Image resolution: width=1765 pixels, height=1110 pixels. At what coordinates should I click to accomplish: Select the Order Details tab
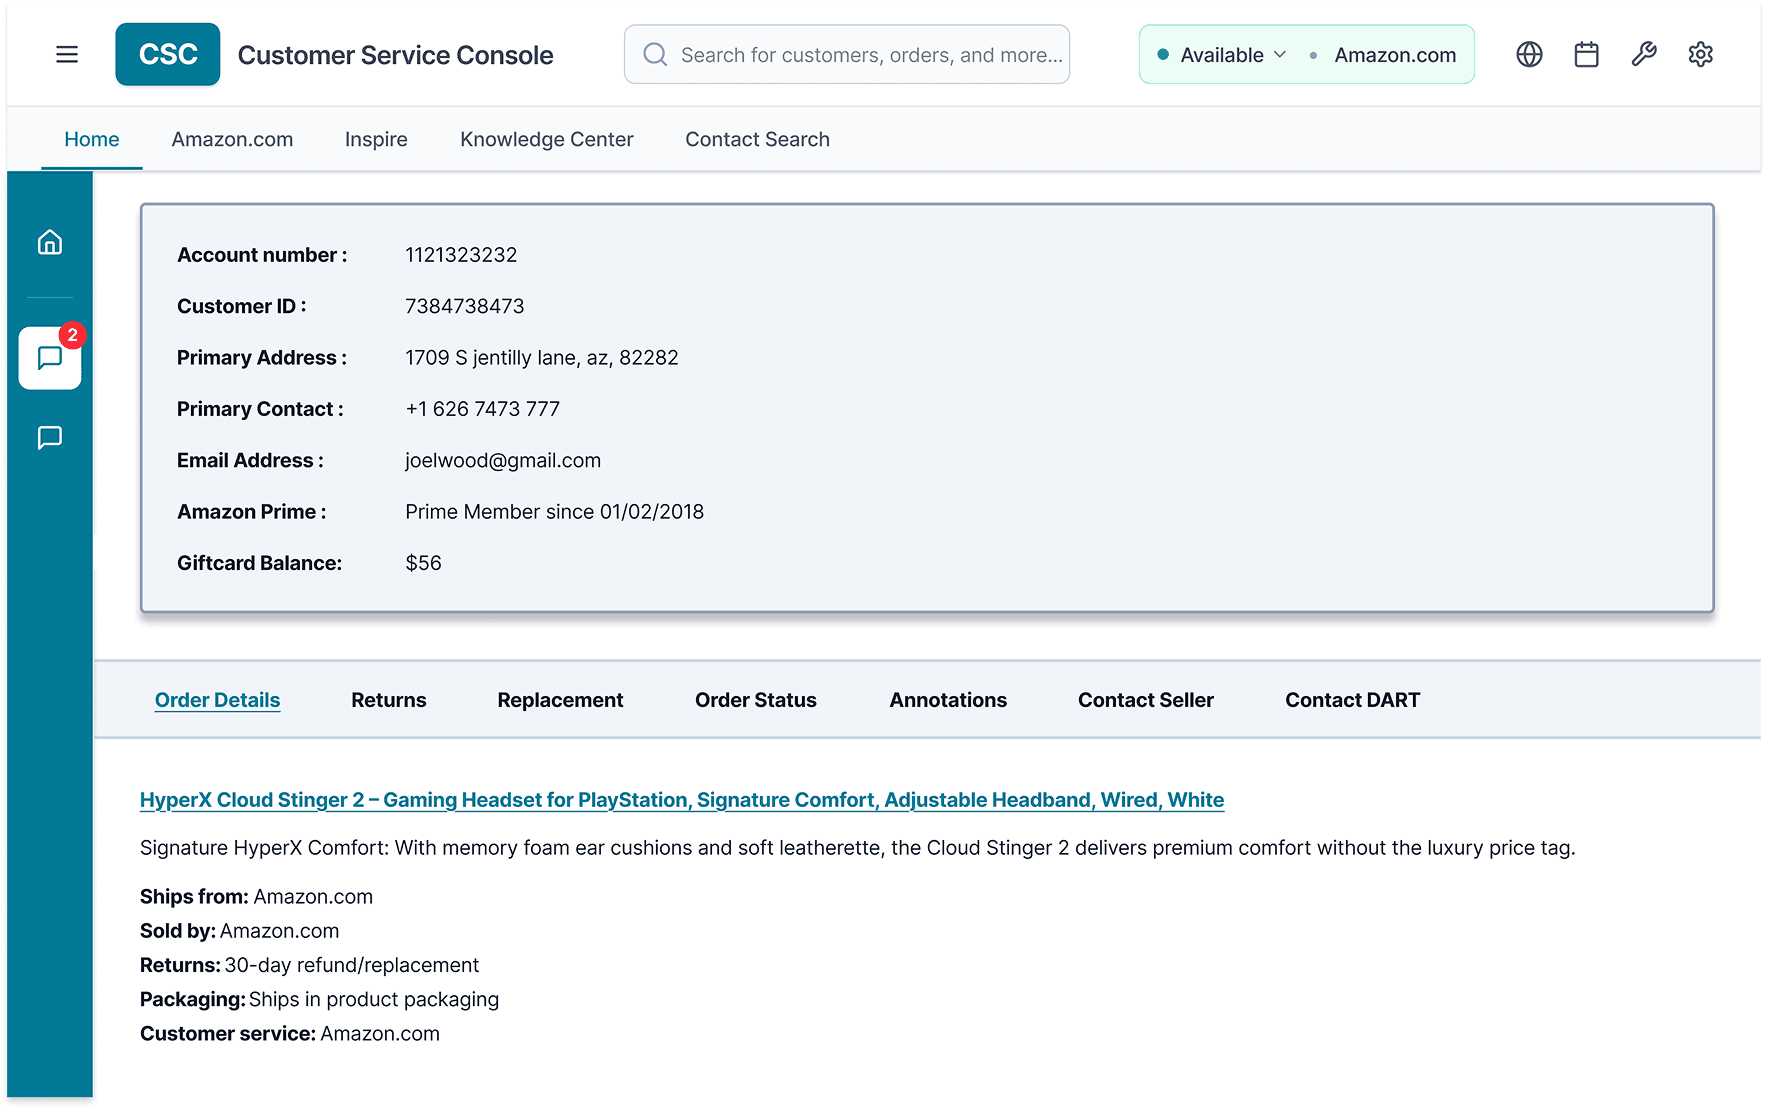(217, 700)
